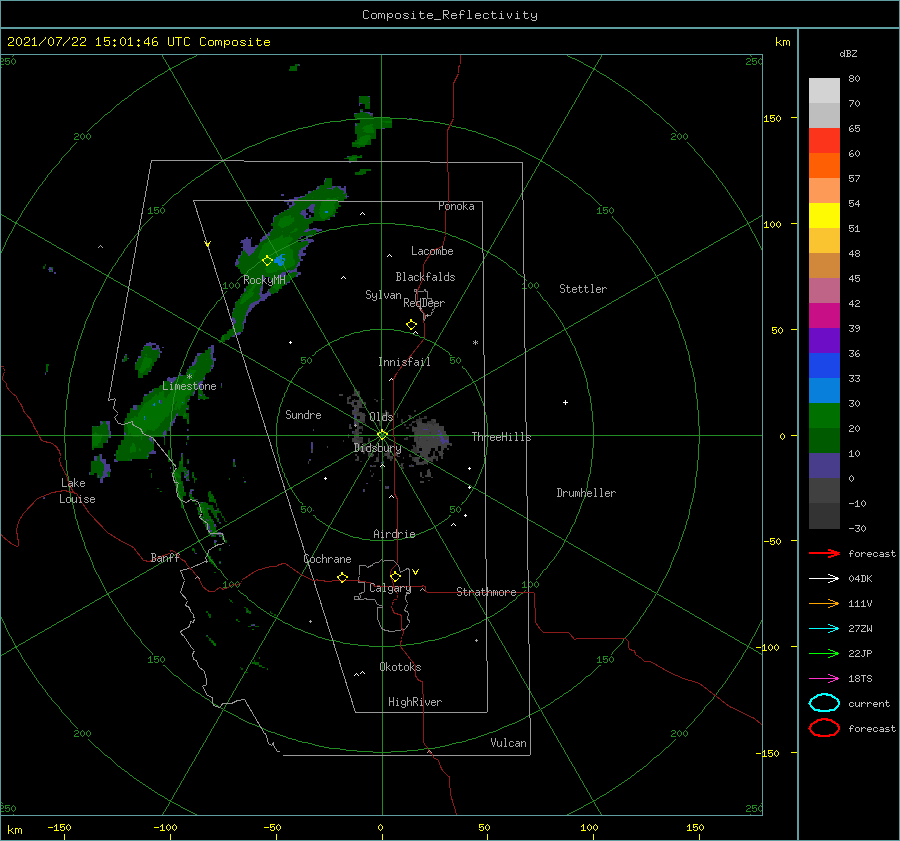The image size is (900, 841).
Task: Click the gray clutter echo east of Olds
Action: point(428,439)
